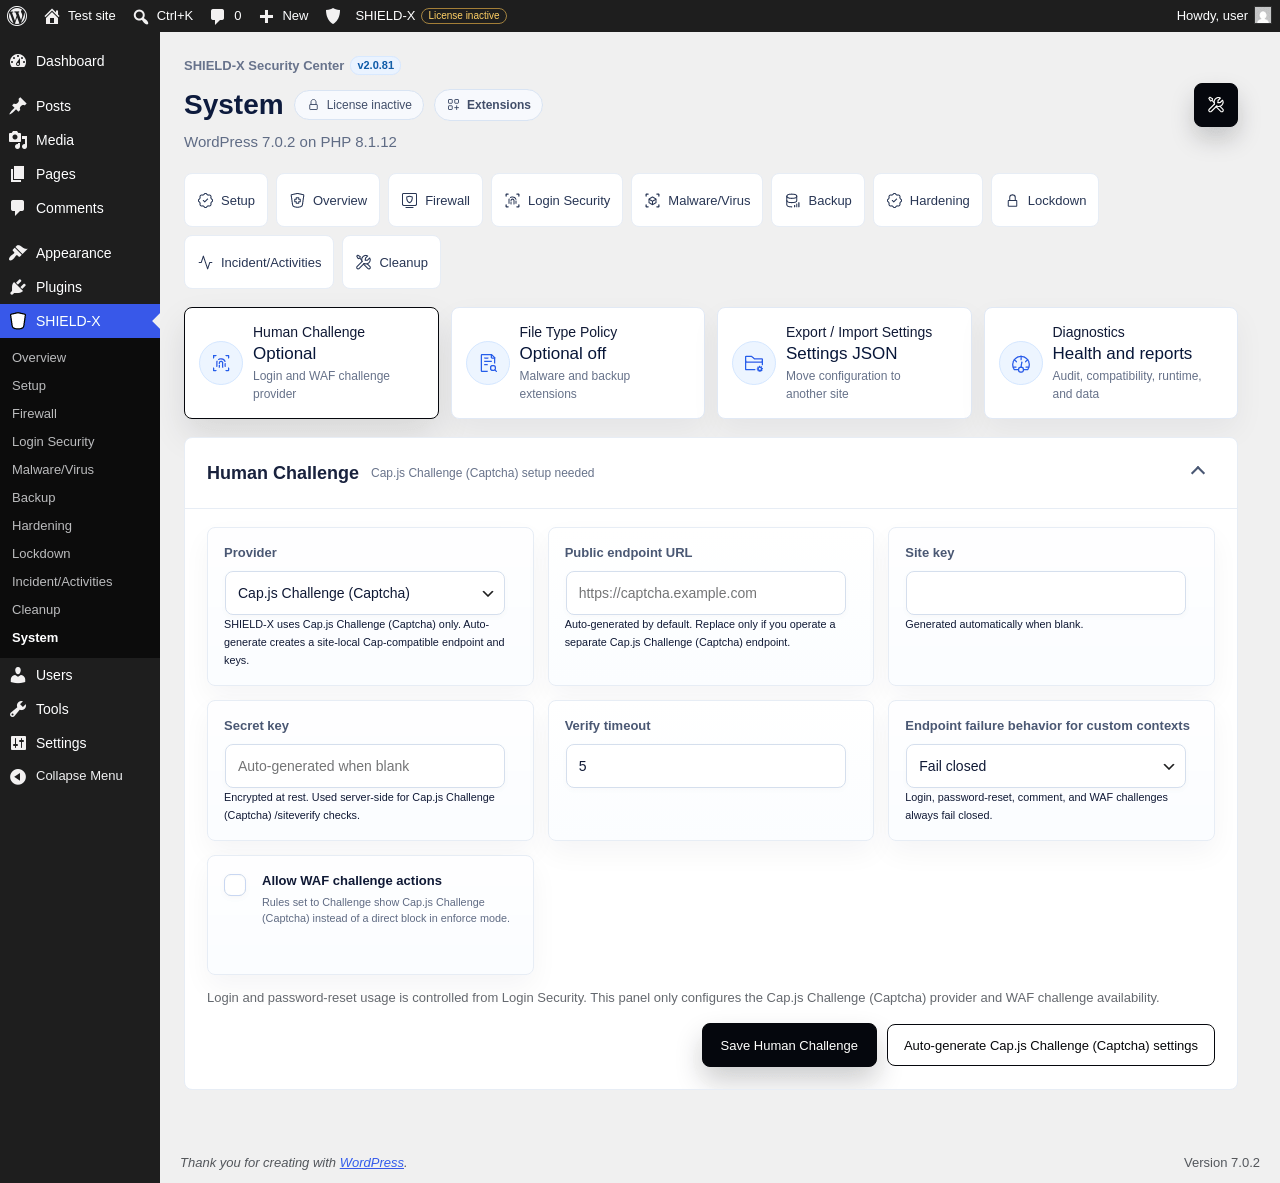Click the Cleanup tab's tools icon
1280x1183 pixels.
(363, 262)
